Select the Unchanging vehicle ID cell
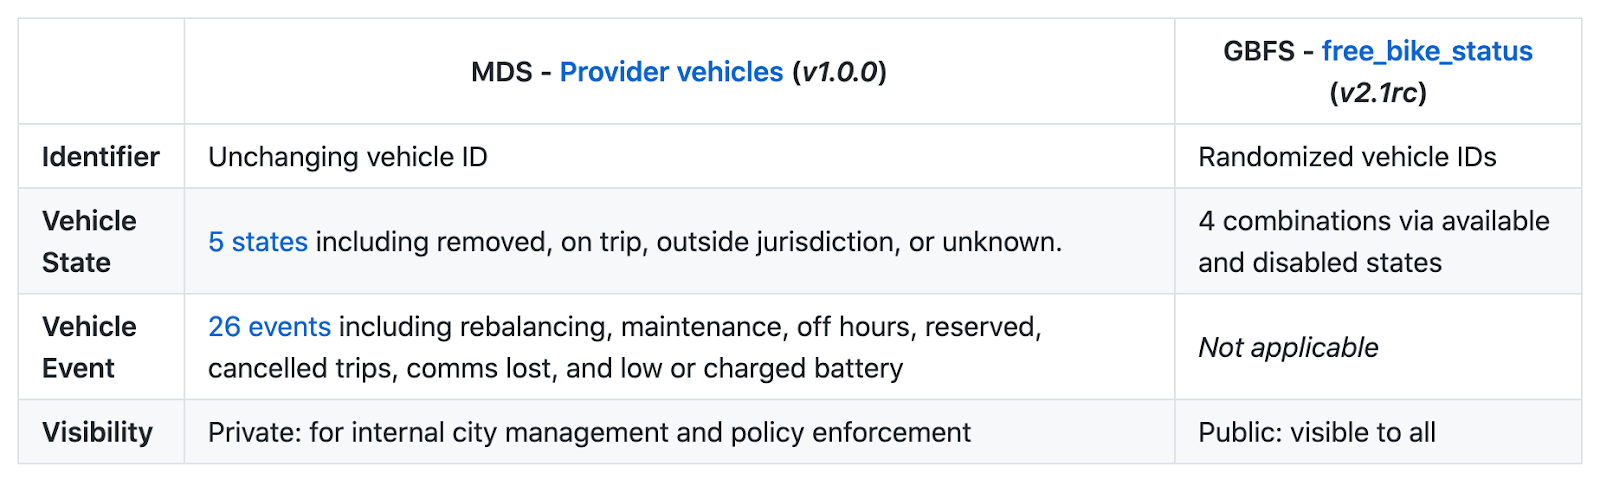Viewport: 1600px width, 480px height. [x=348, y=157]
